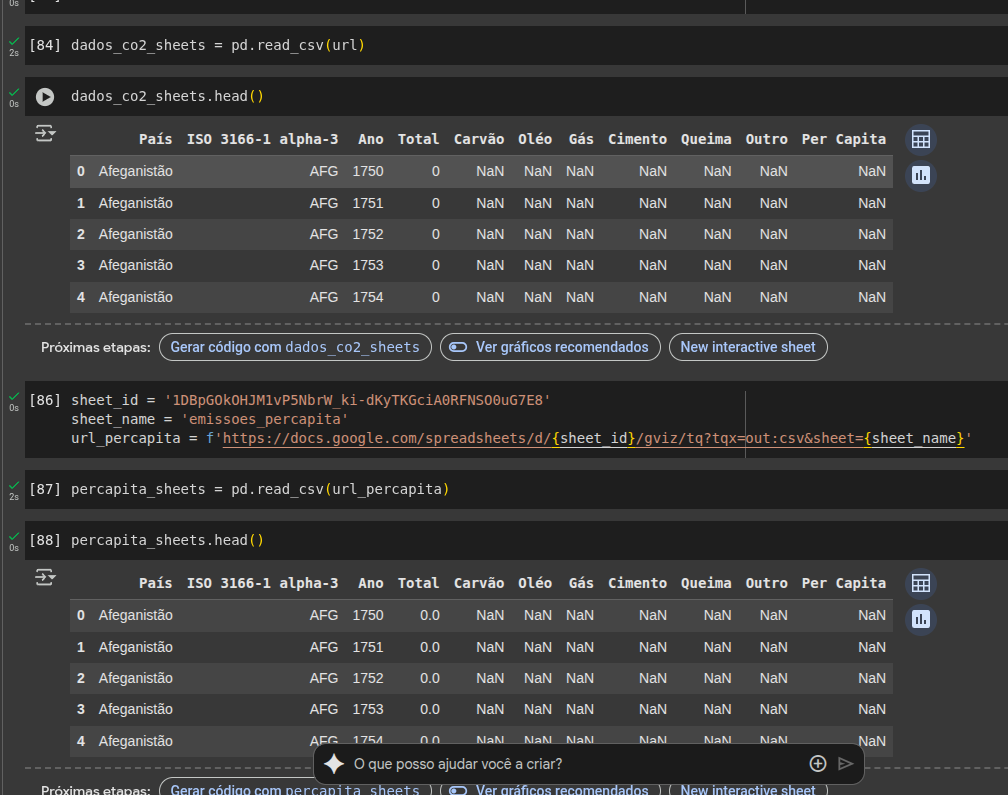Click the url_percapita variable in cell [86]
Viewport: 1008px width, 795px height.
125,438
